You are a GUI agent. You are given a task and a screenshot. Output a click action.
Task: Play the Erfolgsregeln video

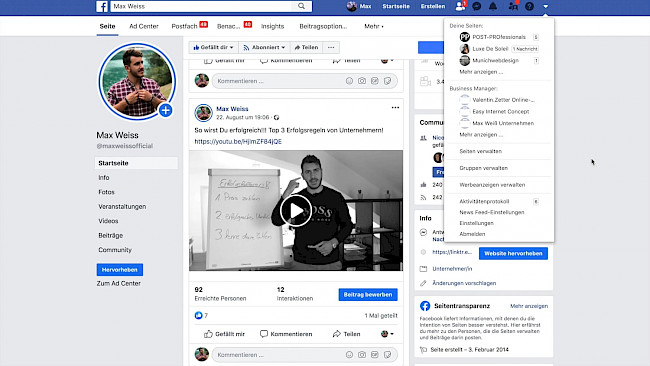pyautogui.click(x=296, y=211)
